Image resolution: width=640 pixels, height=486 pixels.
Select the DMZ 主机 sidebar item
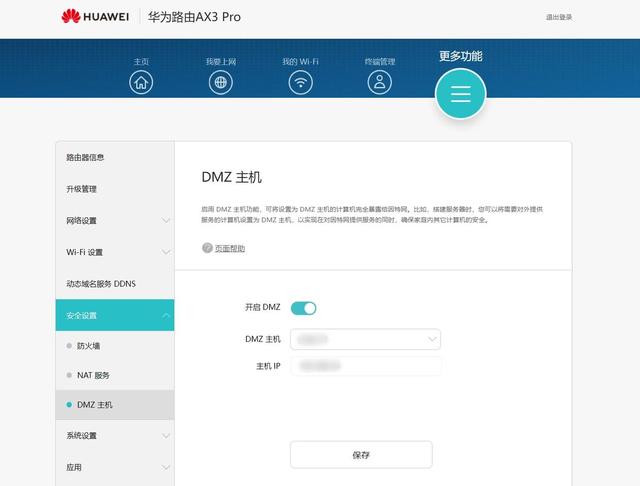(115, 405)
